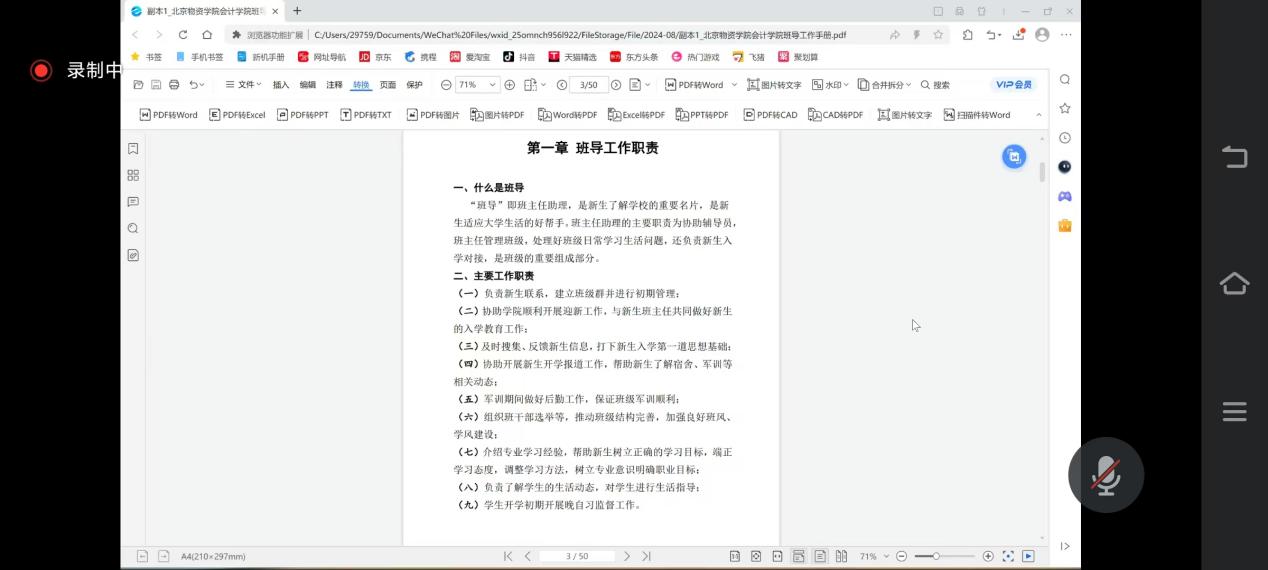The height and width of the screenshot is (570, 1268).
Task: Adjust the zoom slider in status bar
Action: (x=936, y=556)
